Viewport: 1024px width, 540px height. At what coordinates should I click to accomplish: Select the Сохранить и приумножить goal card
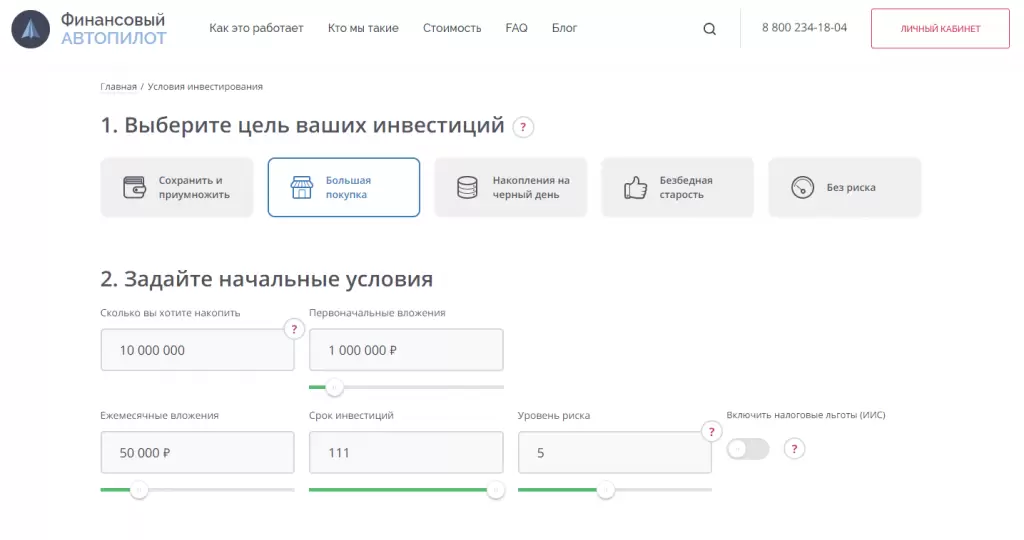click(176, 187)
